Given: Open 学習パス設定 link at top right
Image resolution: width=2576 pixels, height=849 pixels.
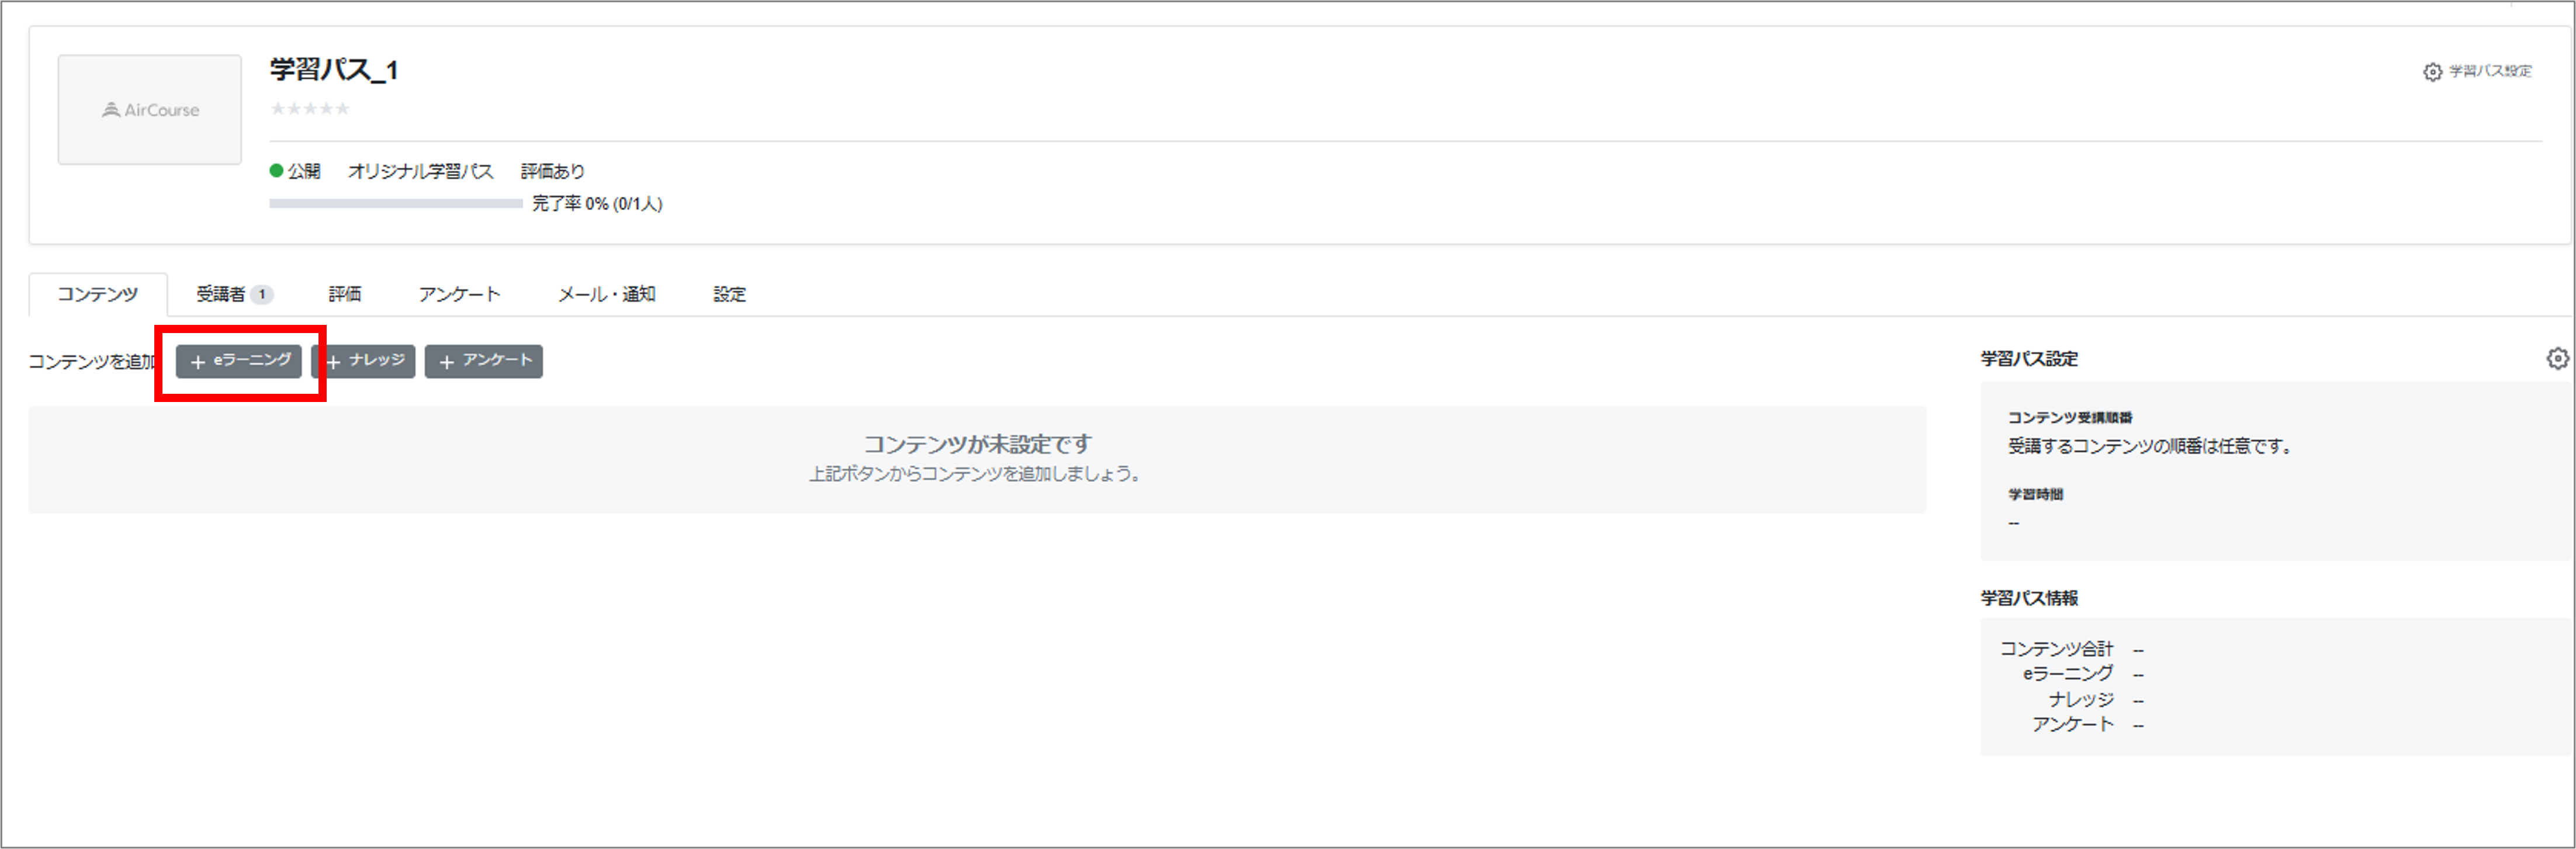Looking at the screenshot, I should pos(2478,72).
